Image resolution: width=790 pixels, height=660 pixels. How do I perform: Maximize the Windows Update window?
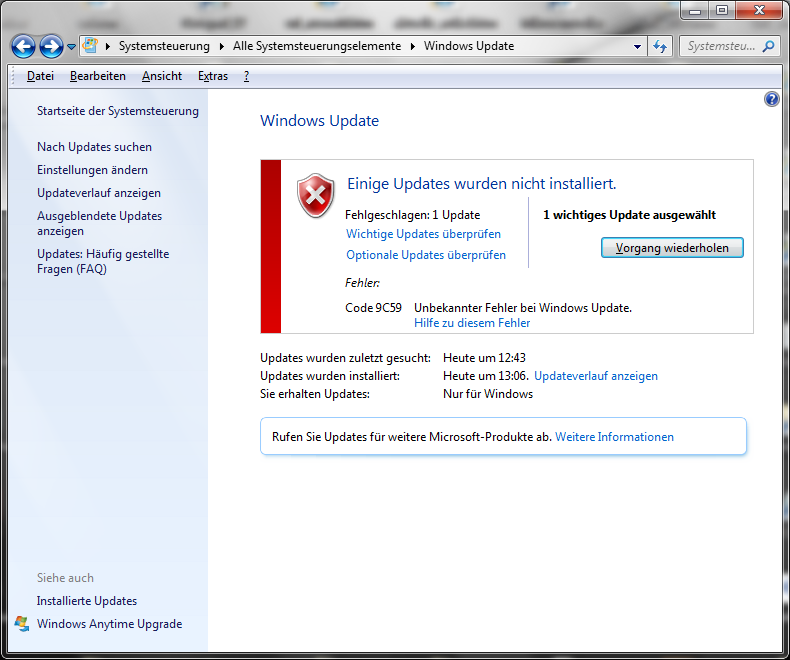click(x=722, y=10)
